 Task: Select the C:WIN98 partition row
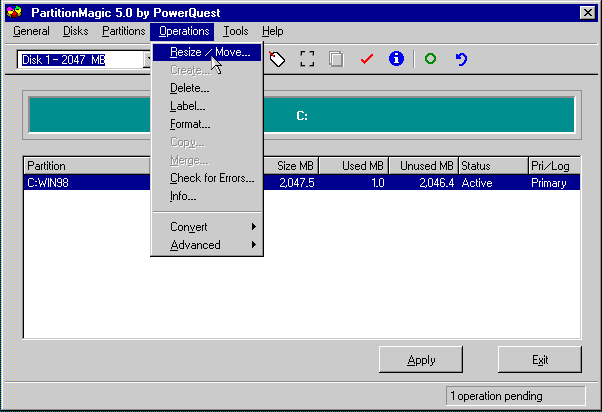[x=302, y=182]
